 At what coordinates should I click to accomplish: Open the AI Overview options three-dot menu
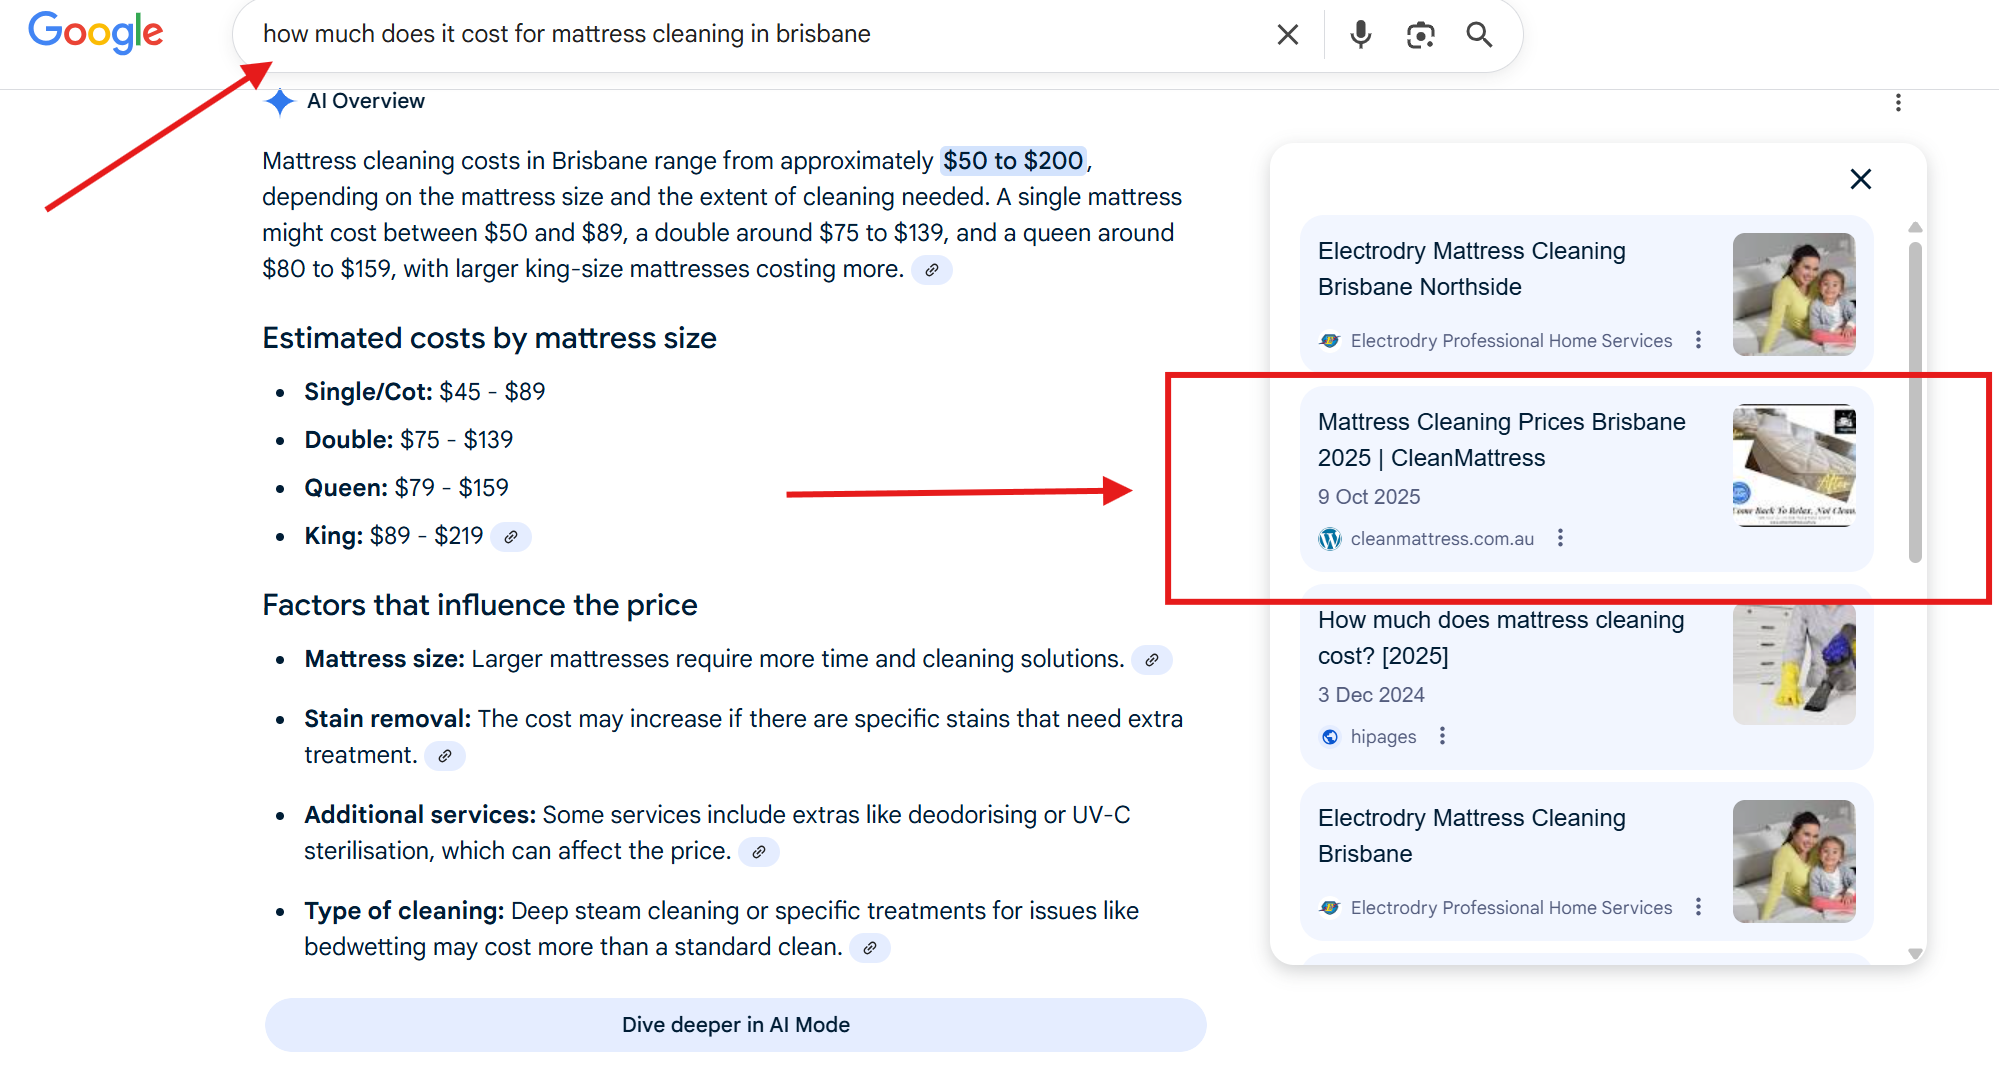[1897, 102]
